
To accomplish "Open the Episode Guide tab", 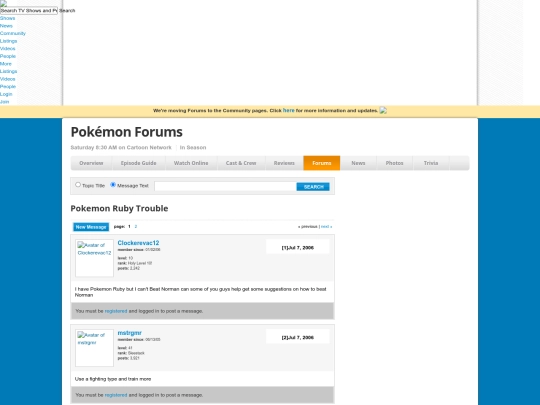I will coord(138,163).
